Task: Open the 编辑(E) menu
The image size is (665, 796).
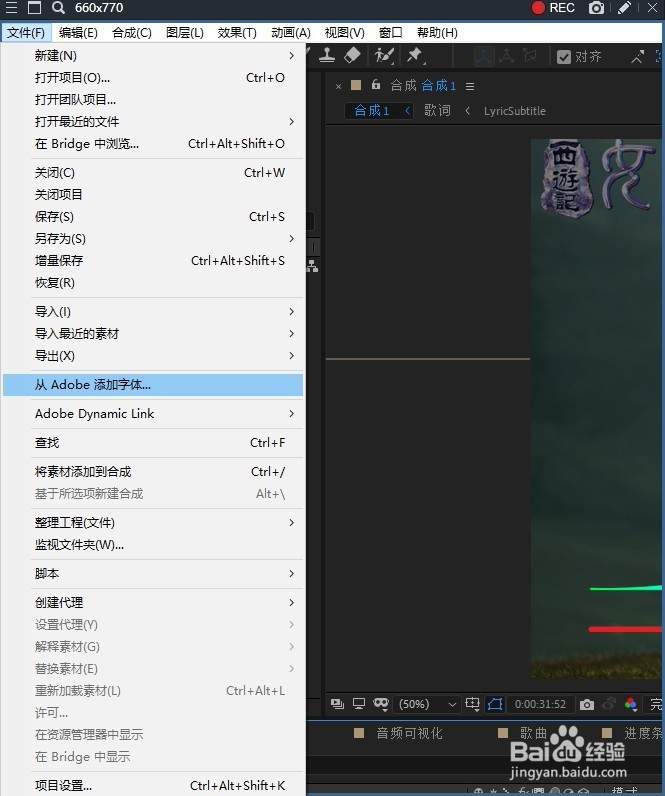Action: coord(78,33)
